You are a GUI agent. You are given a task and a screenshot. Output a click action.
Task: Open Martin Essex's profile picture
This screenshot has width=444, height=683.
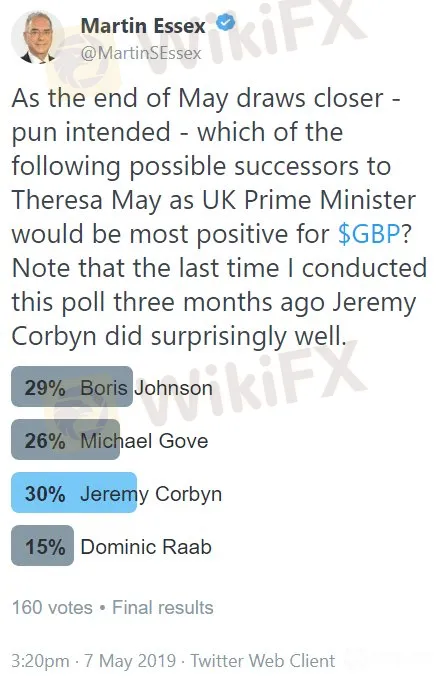click(x=37, y=37)
